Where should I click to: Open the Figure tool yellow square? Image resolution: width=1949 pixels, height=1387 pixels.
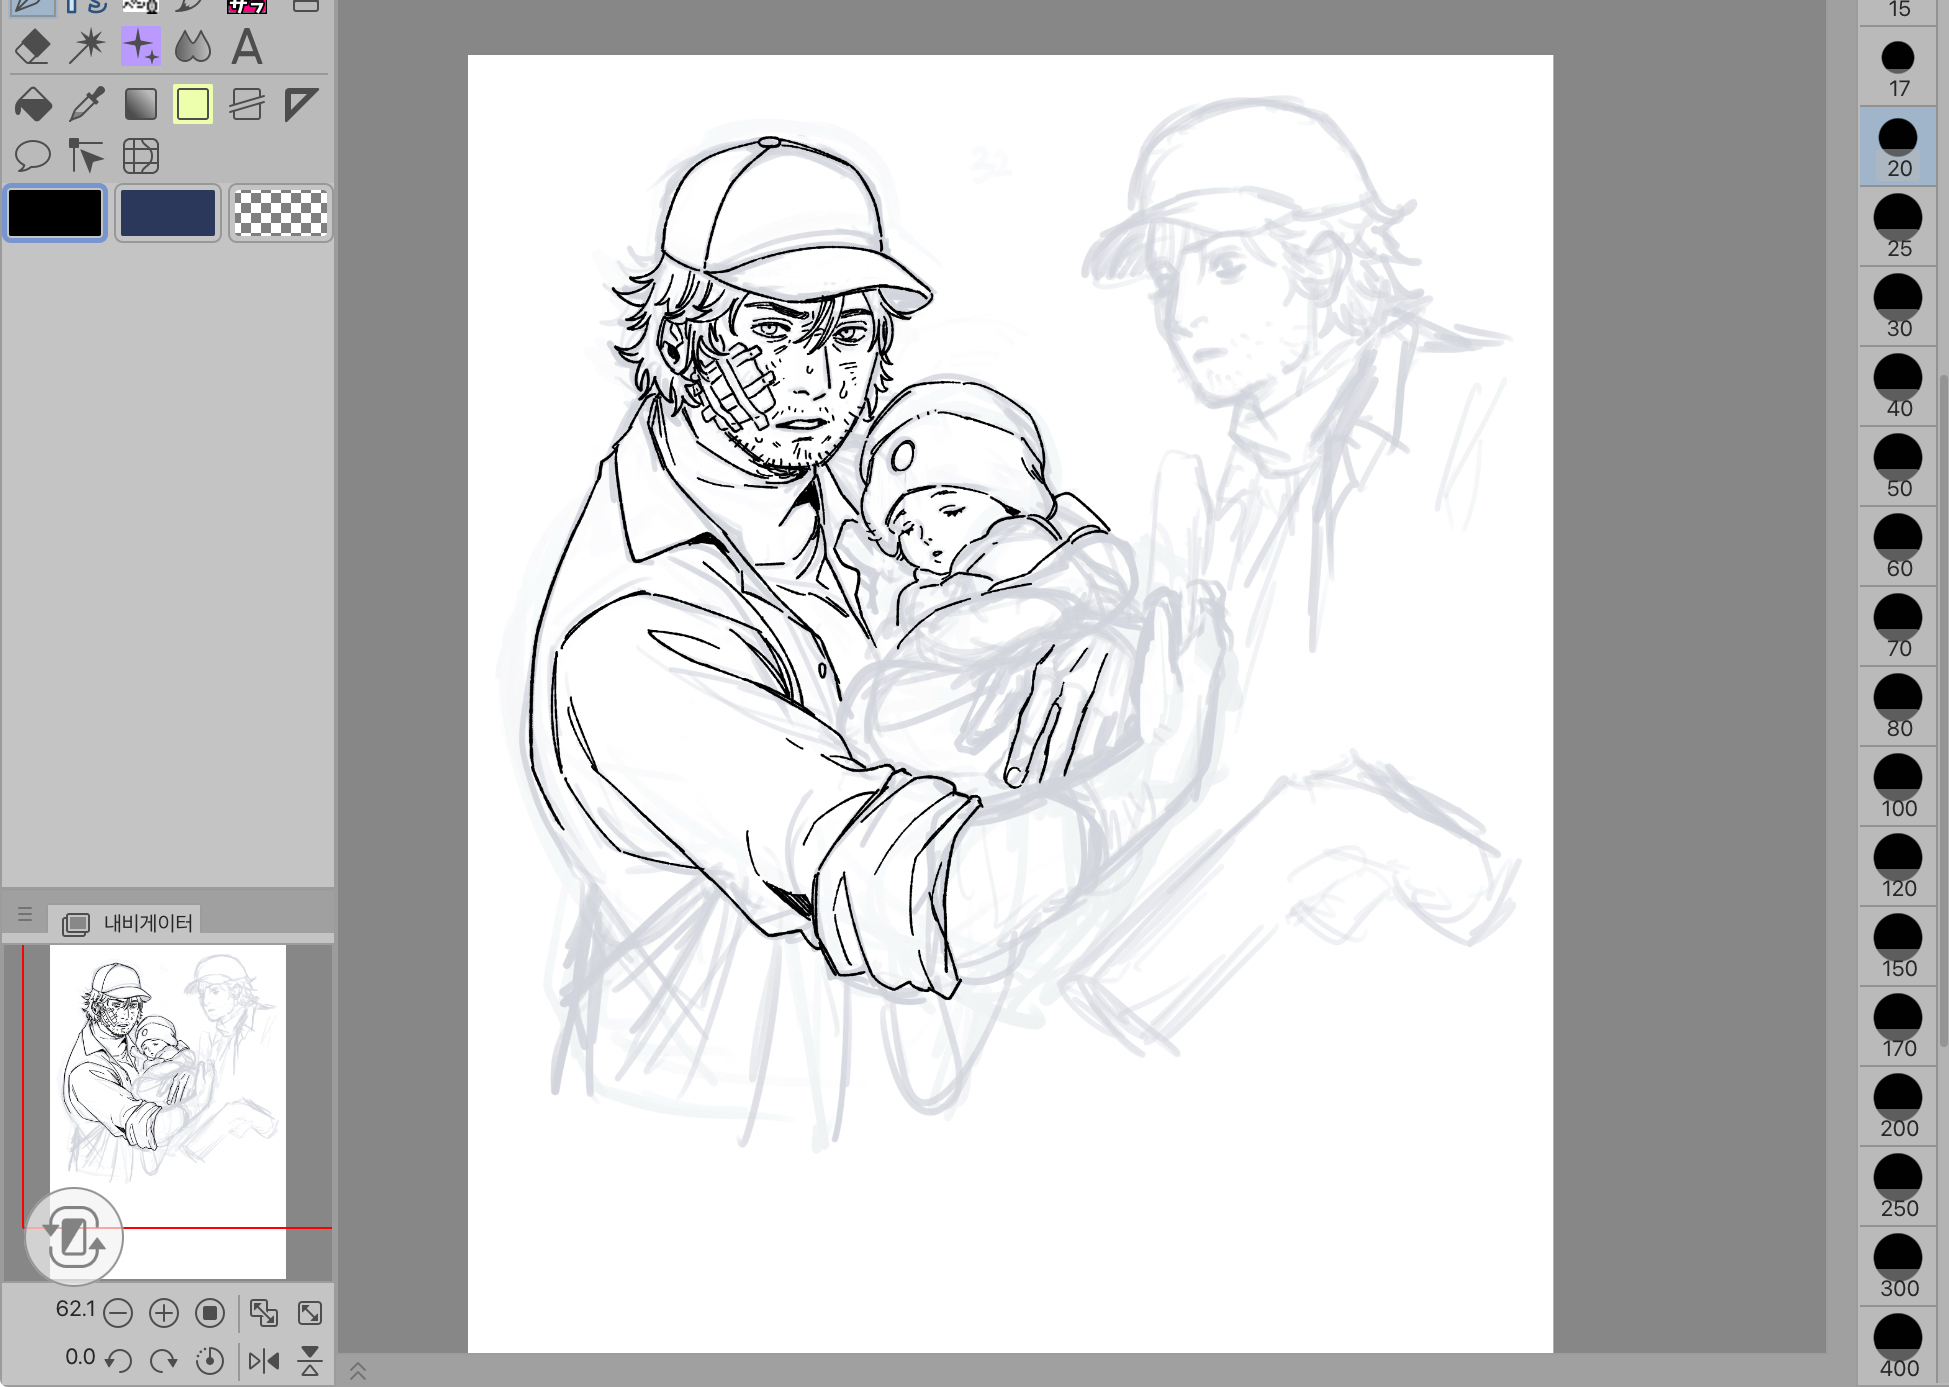[x=193, y=104]
